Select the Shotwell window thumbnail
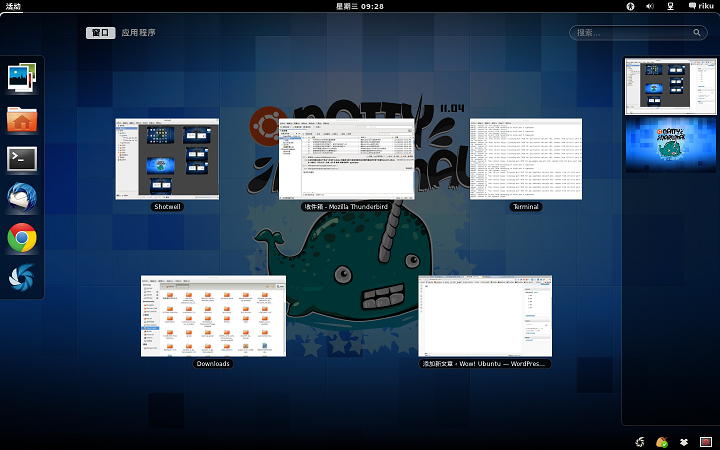Viewport: 720px width, 450px height. click(167, 159)
